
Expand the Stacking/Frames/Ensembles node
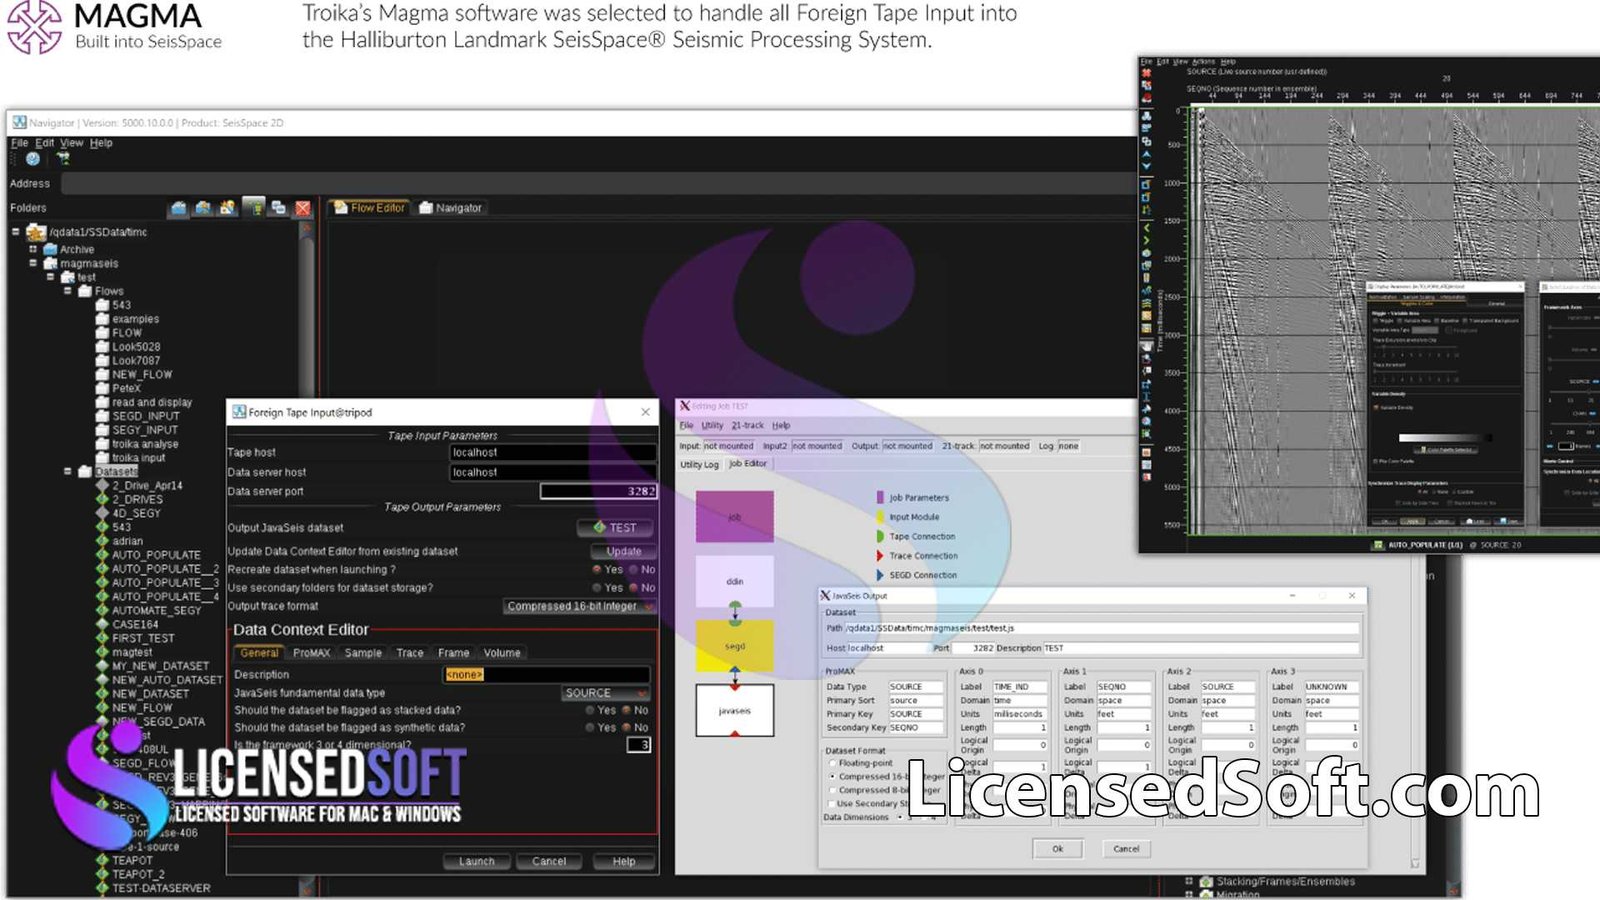point(1189,881)
